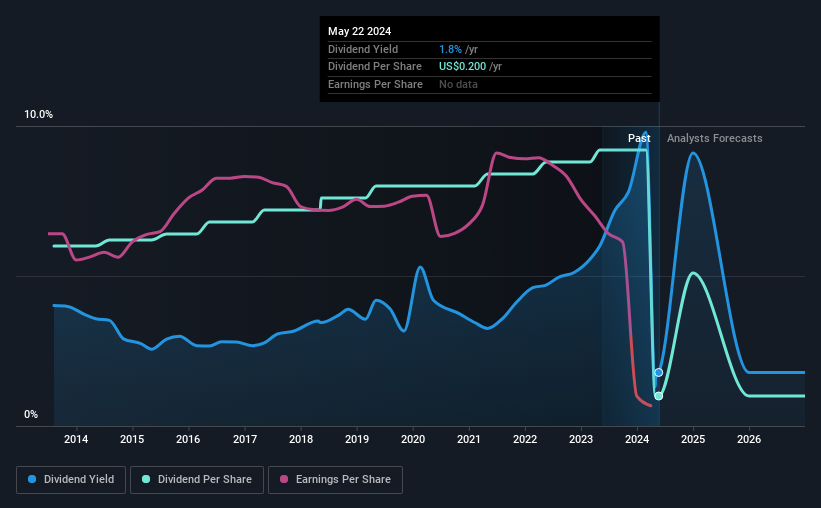Click the 2014 x-axis year label
821x508 pixels.
click(x=76, y=439)
